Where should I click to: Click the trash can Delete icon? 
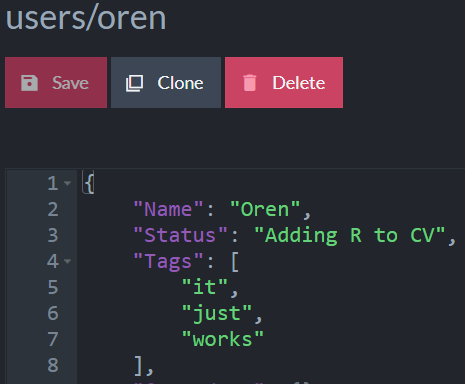pyautogui.click(x=249, y=83)
